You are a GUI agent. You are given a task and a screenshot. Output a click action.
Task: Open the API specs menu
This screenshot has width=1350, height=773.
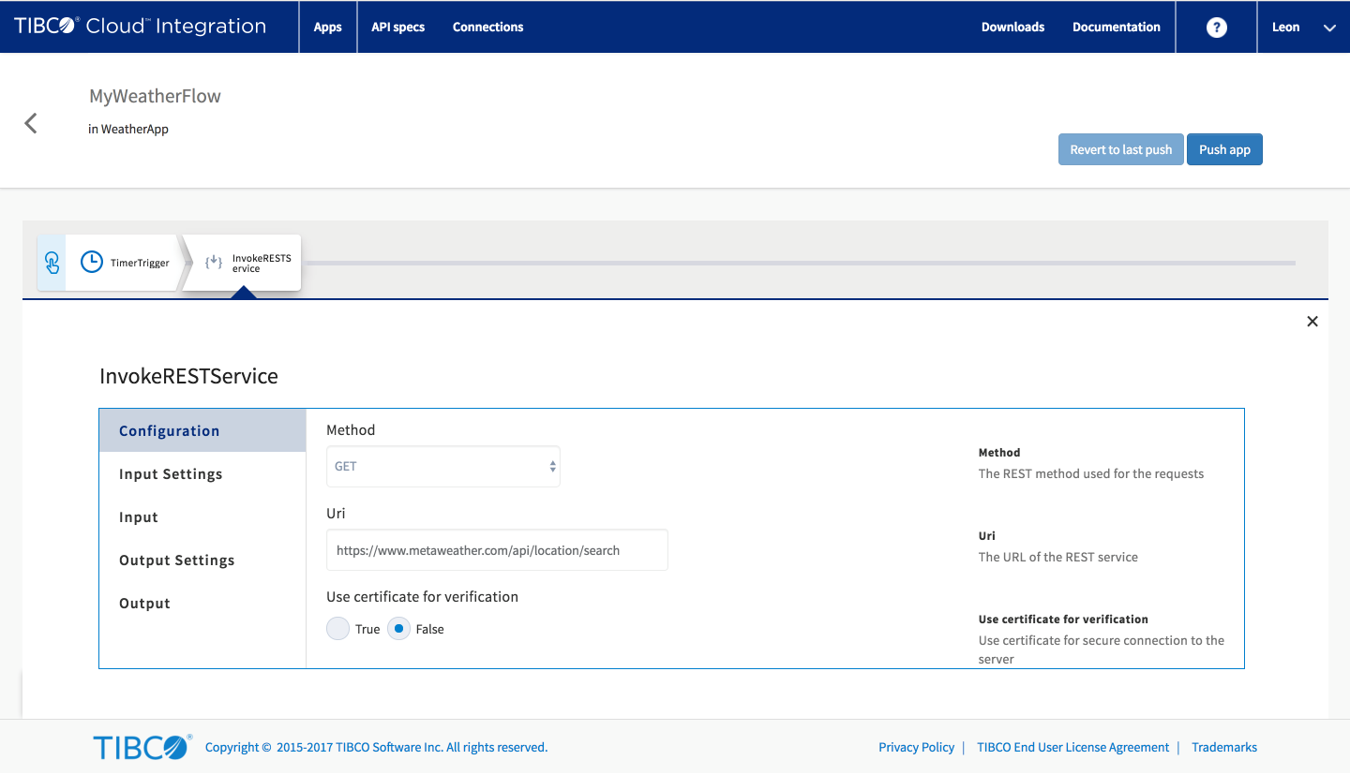coord(398,27)
